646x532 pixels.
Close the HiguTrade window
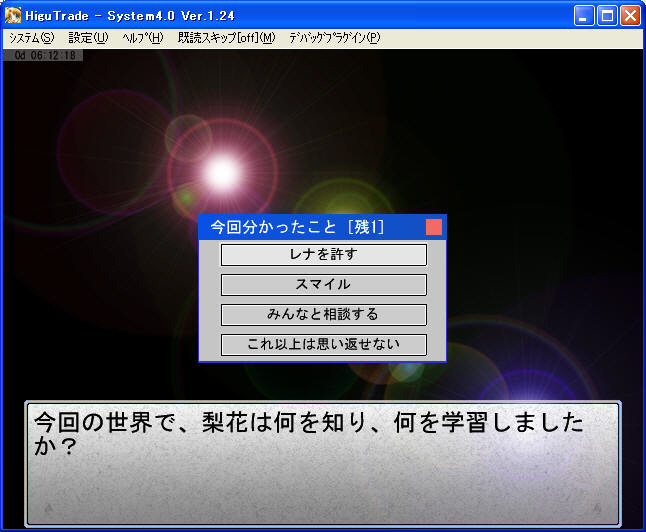click(x=630, y=16)
